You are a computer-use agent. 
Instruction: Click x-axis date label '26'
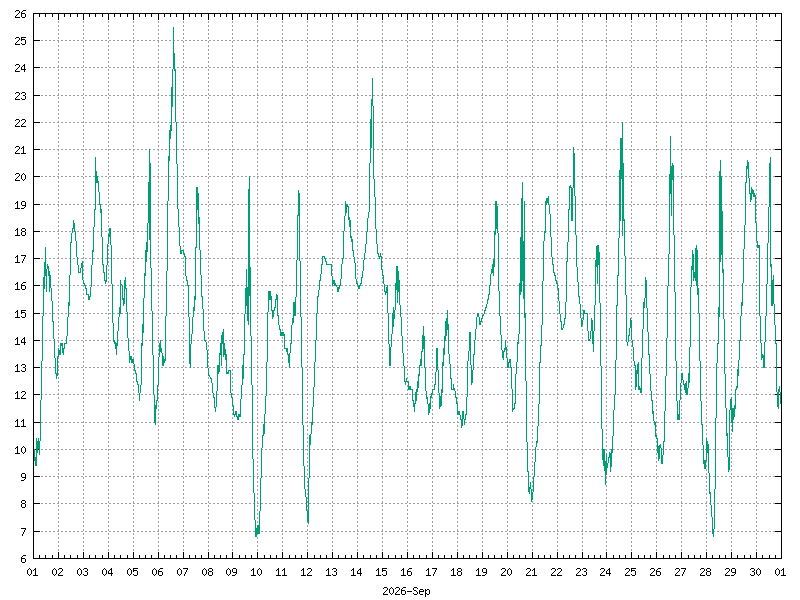(656, 572)
